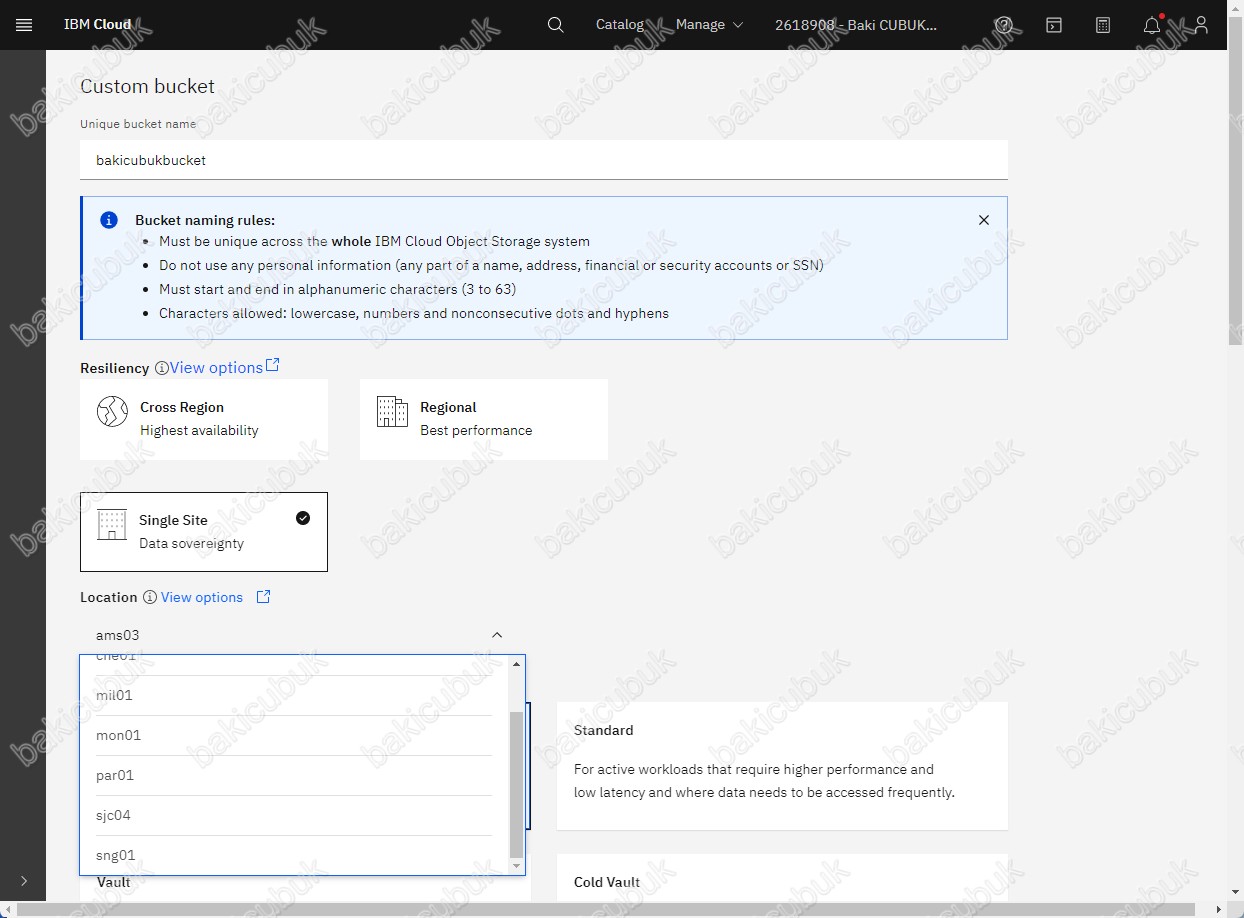1244x918 pixels.
Task: Open the Catalog menu item
Action: point(620,25)
